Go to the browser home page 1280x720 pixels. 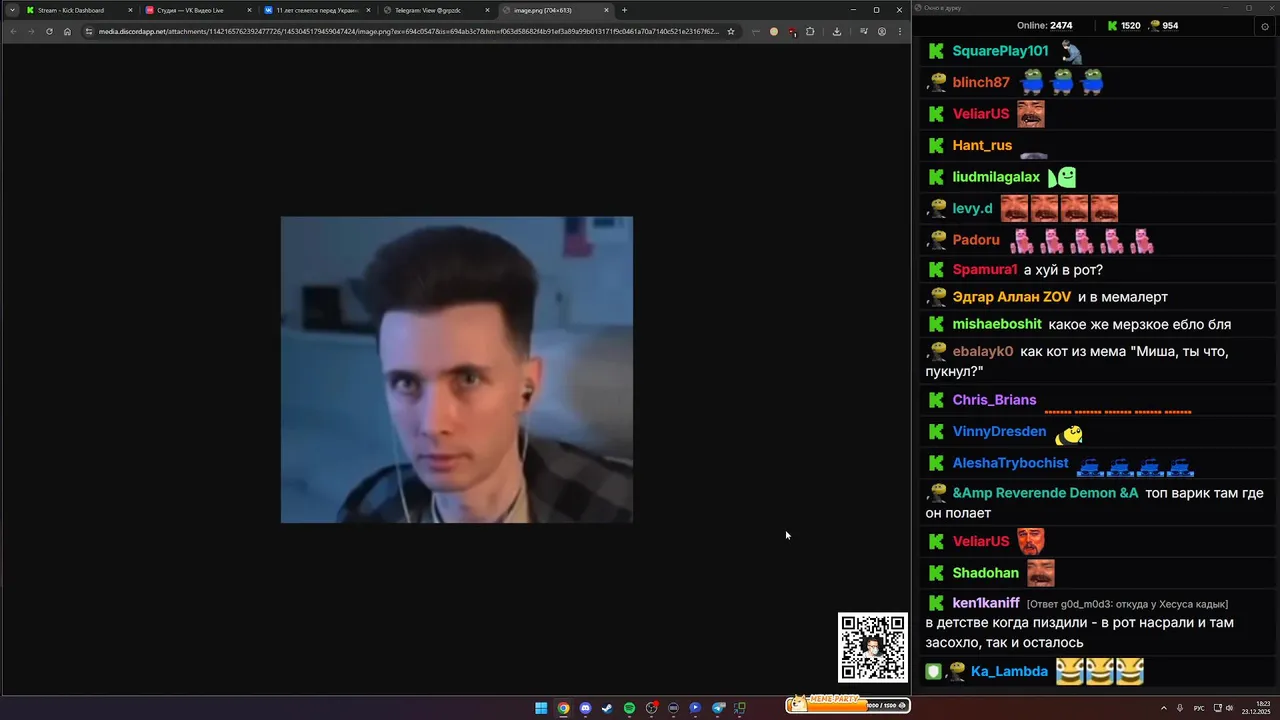click(67, 31)
